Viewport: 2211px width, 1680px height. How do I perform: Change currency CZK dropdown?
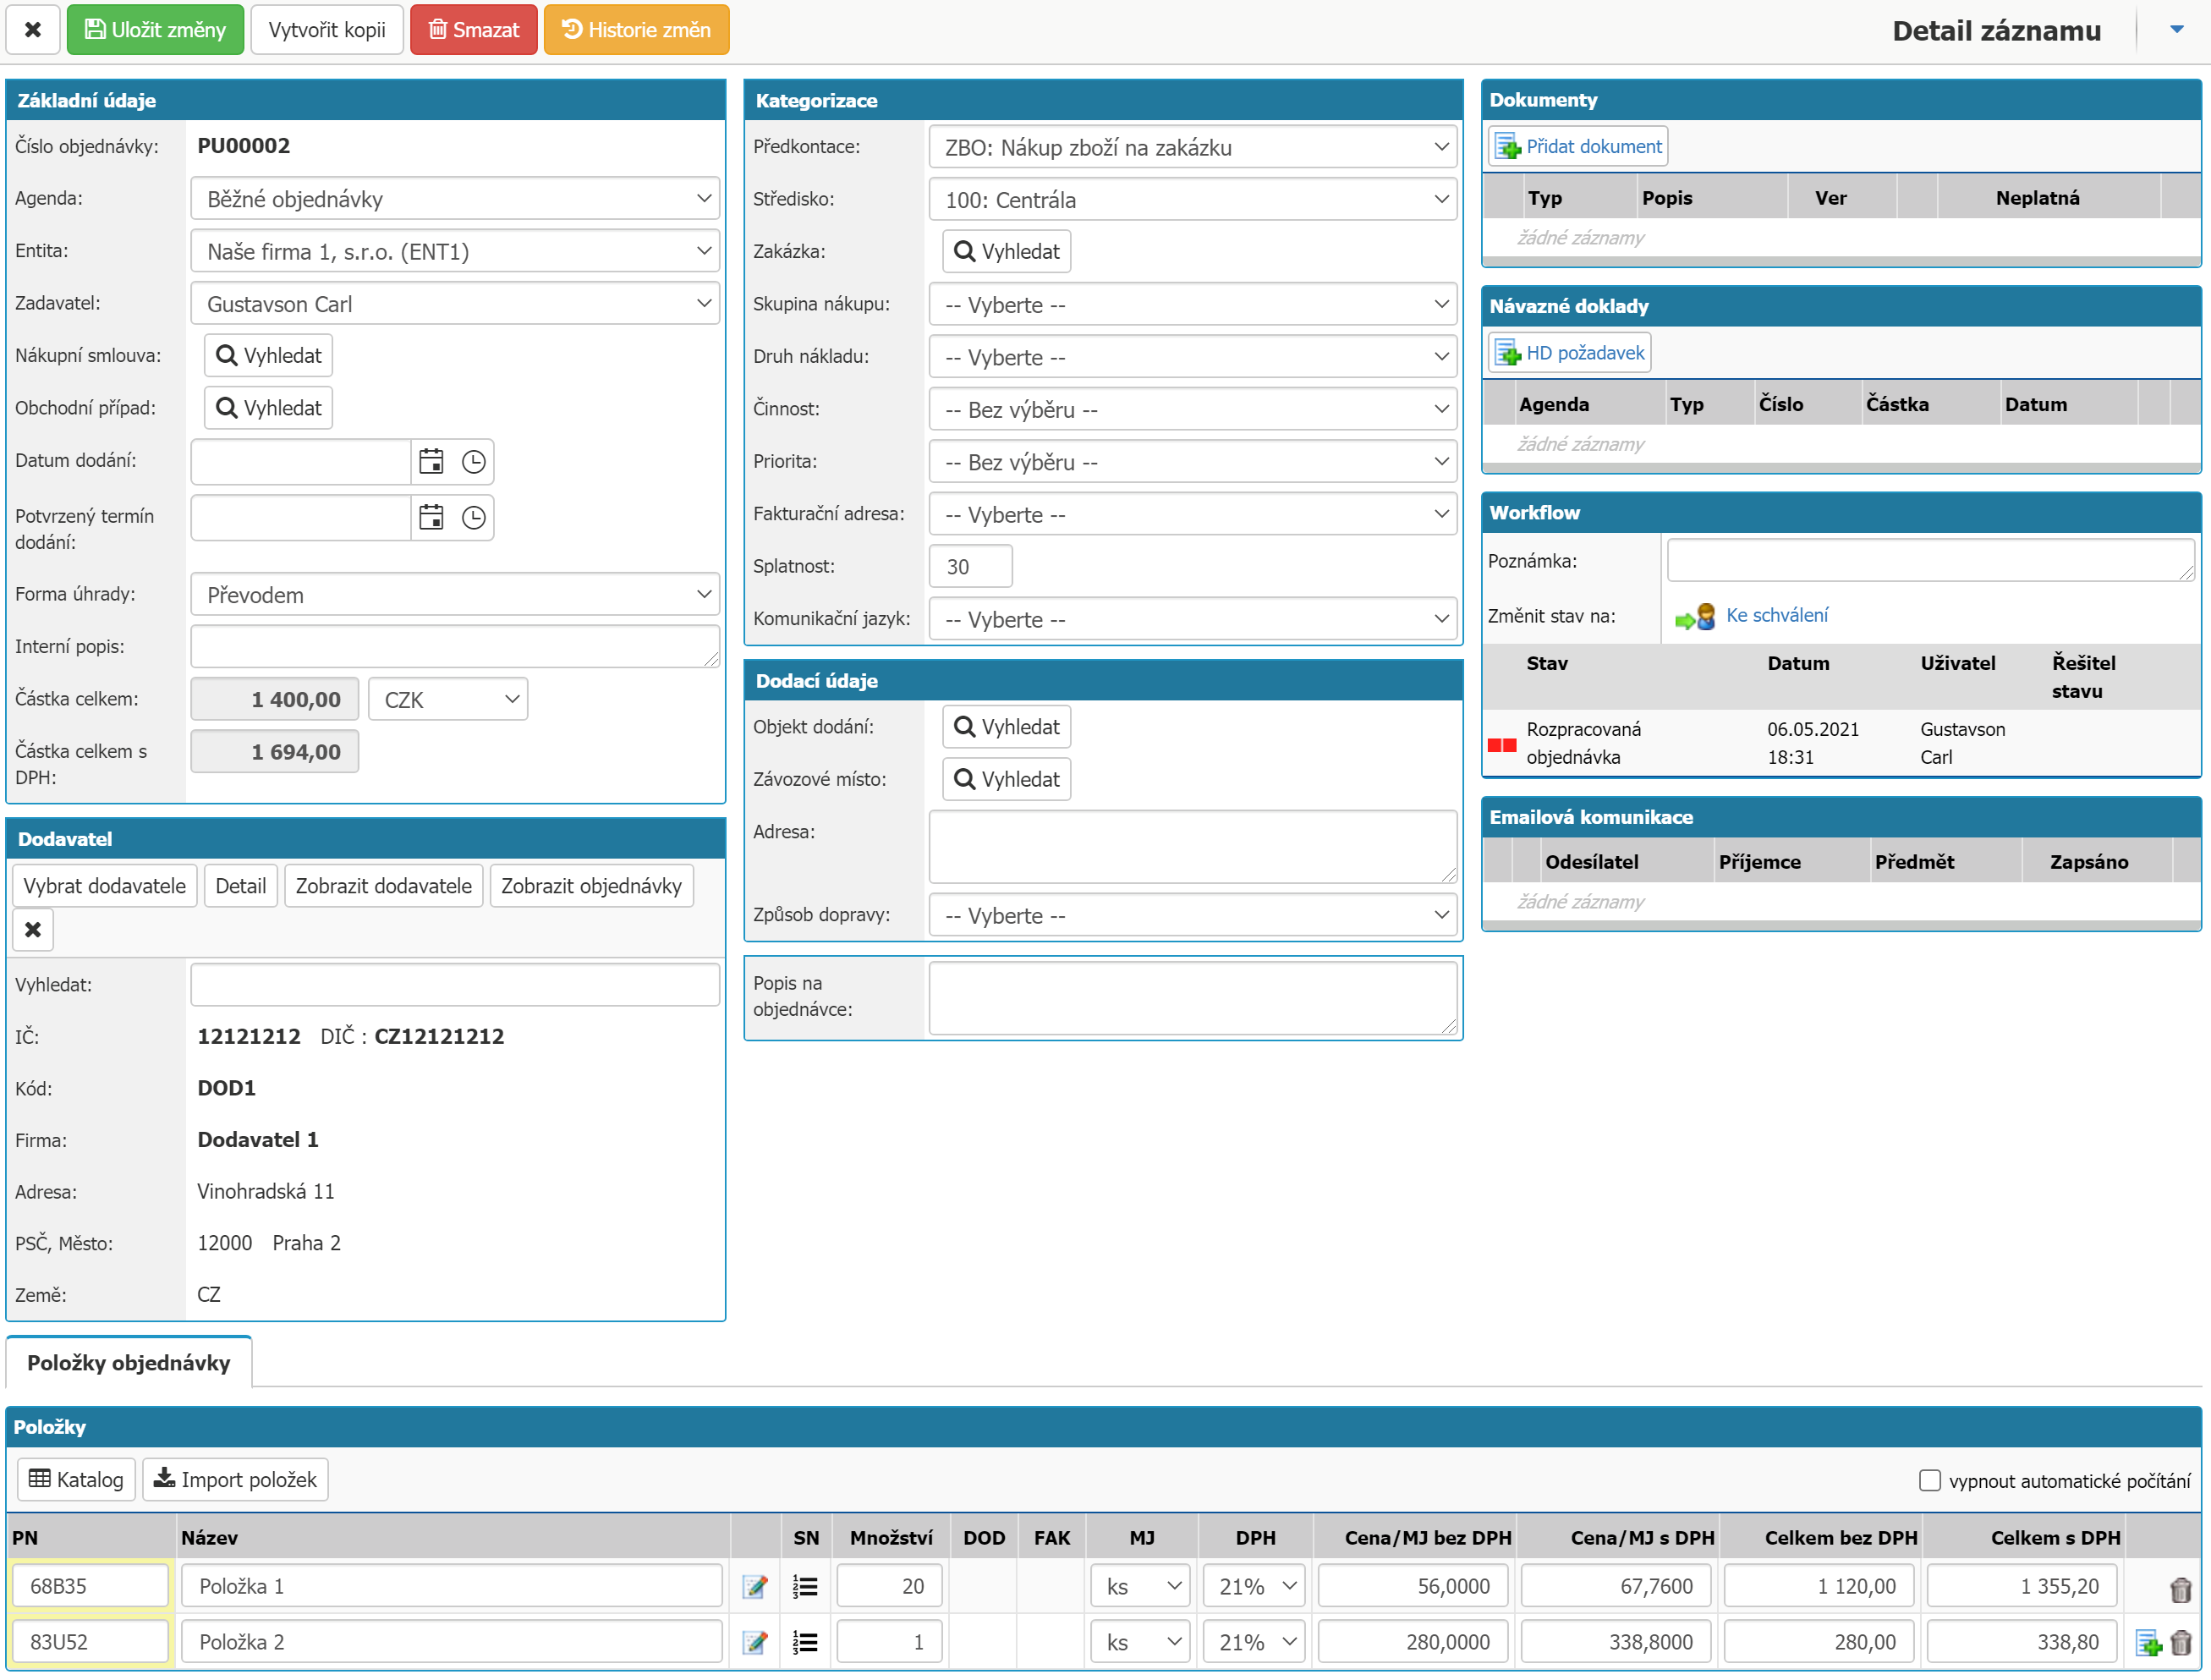(448, 699)
